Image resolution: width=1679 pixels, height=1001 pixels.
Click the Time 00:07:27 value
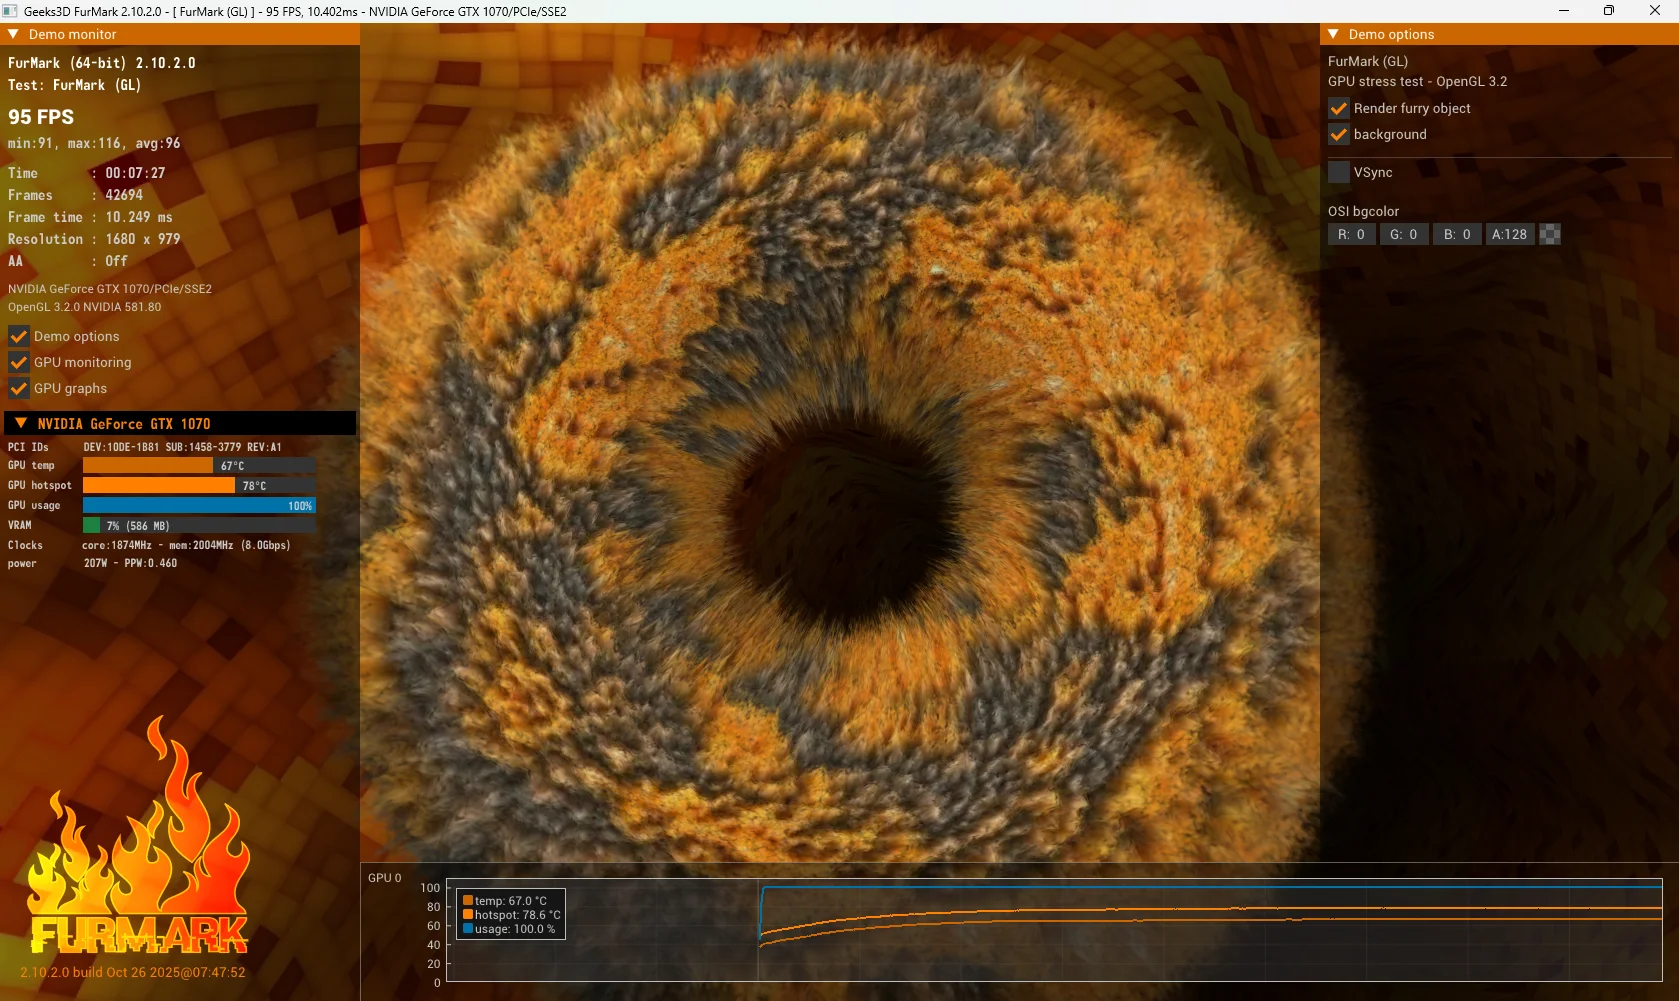pos(135,173)
